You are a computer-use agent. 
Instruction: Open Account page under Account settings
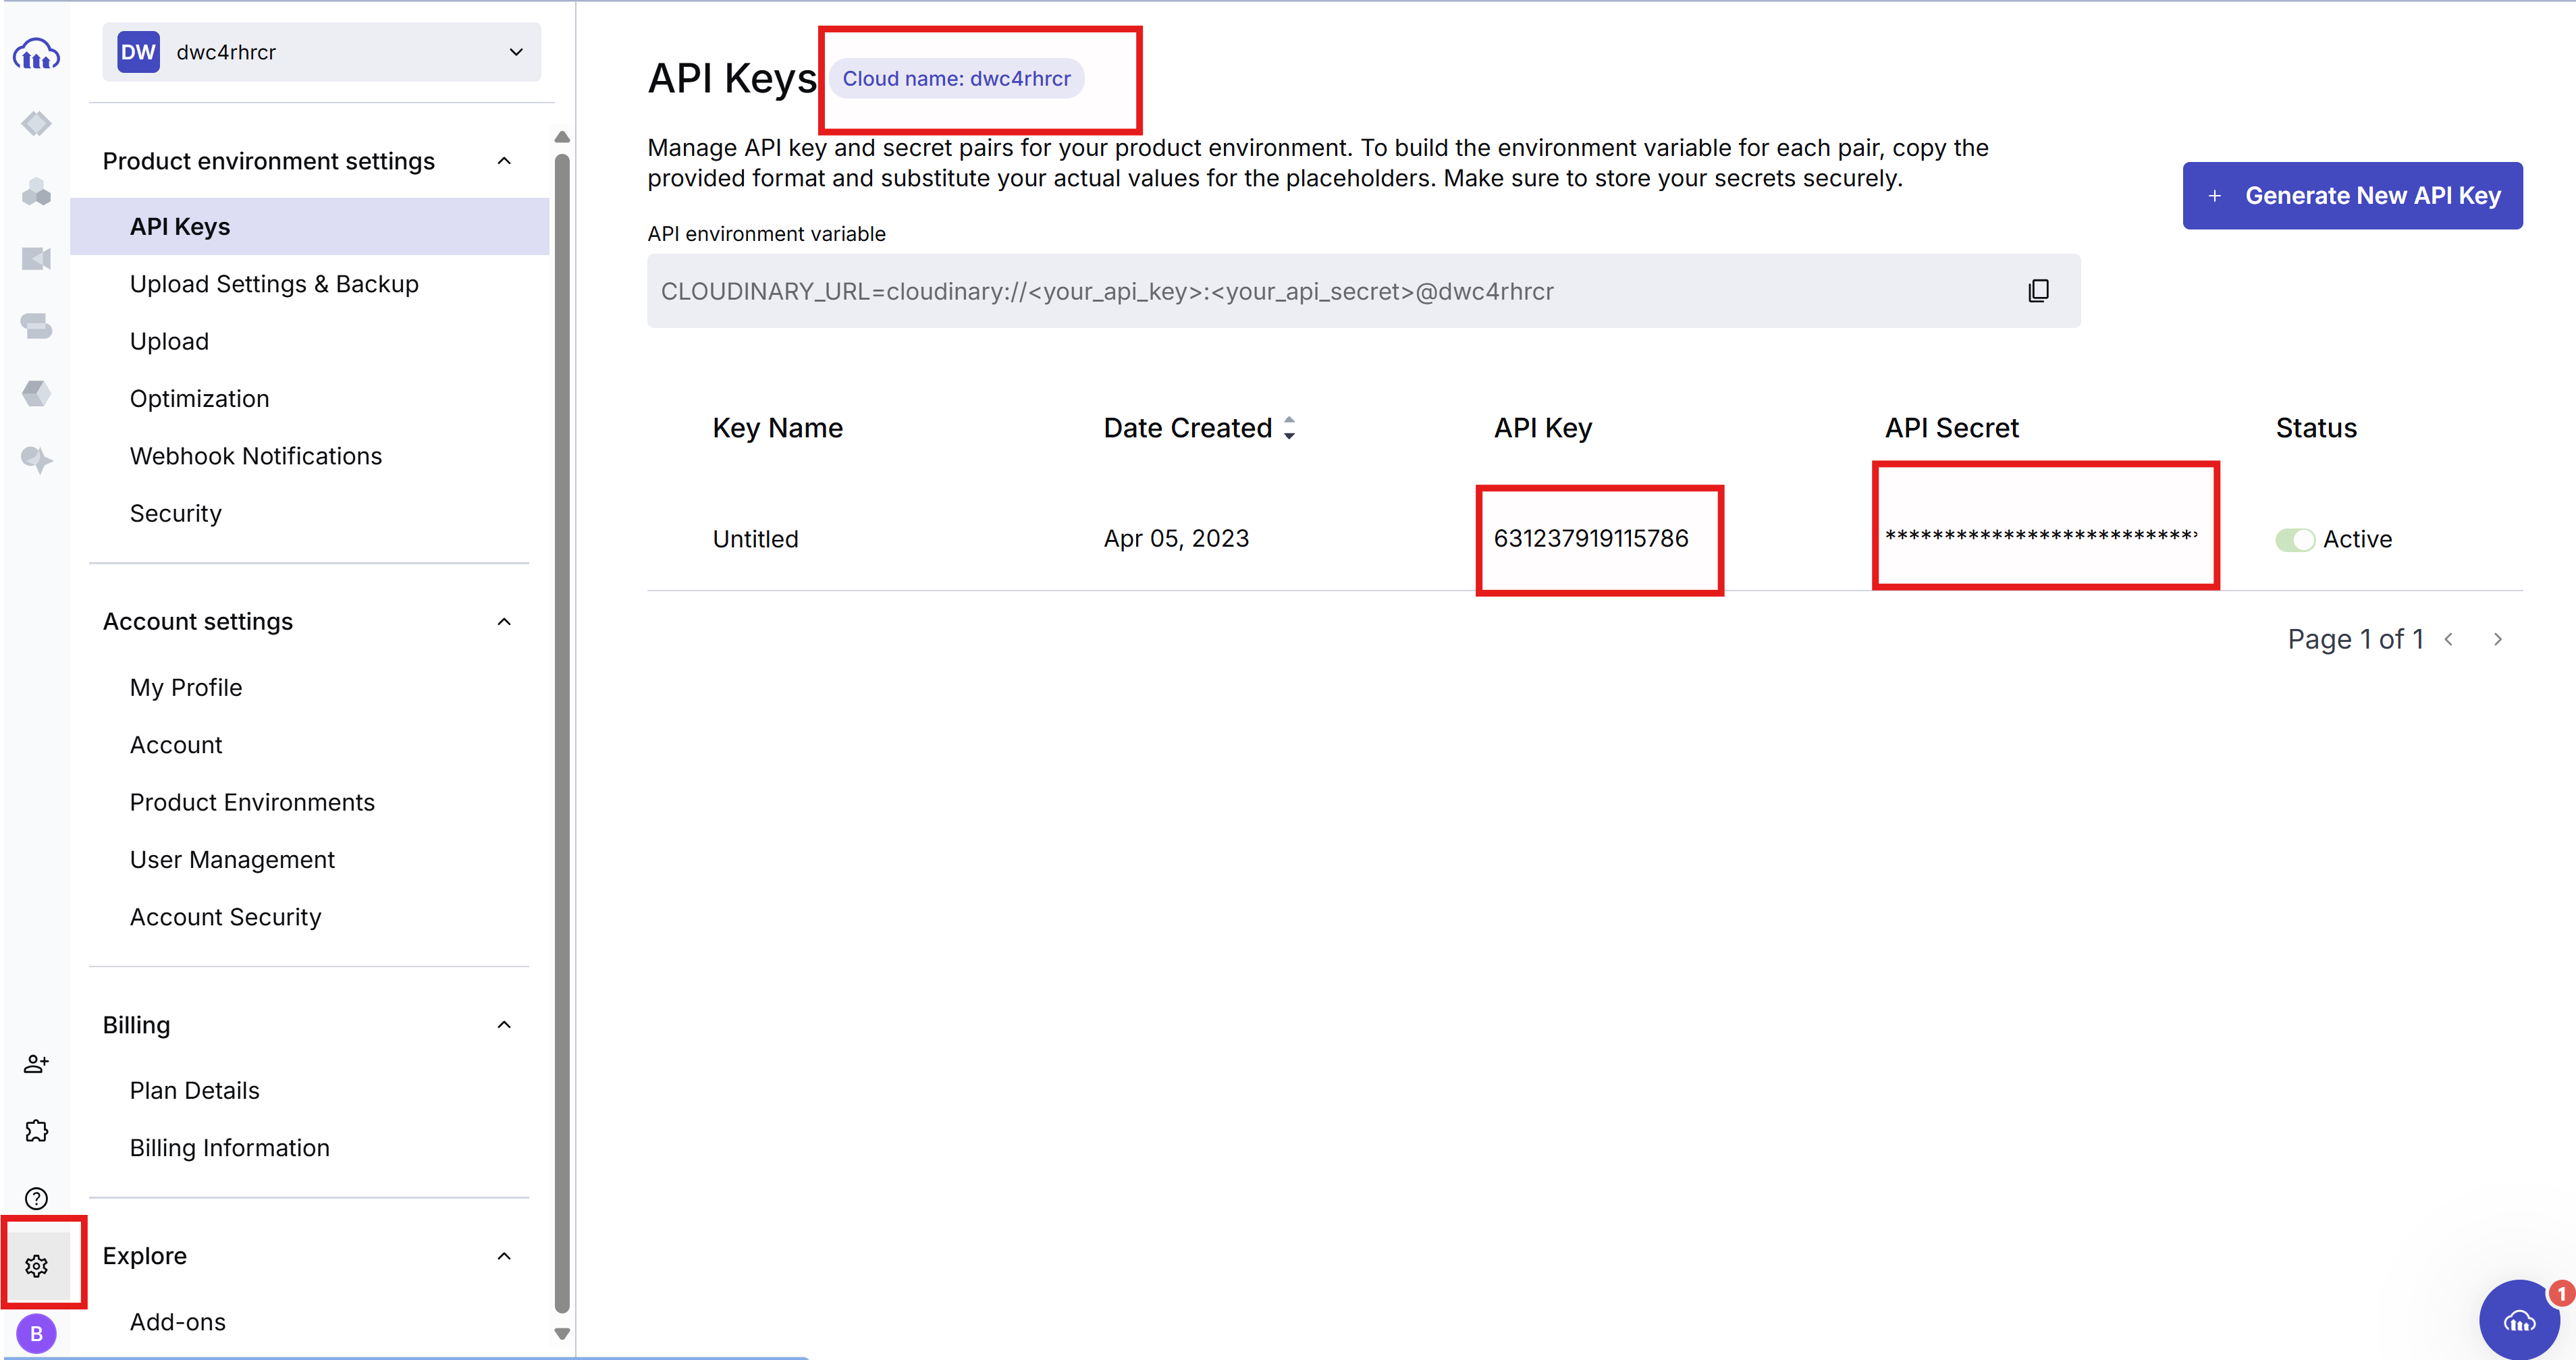[176, 745]
